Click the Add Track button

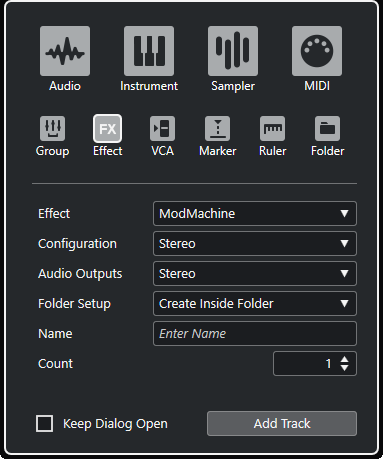click(282, 424)
